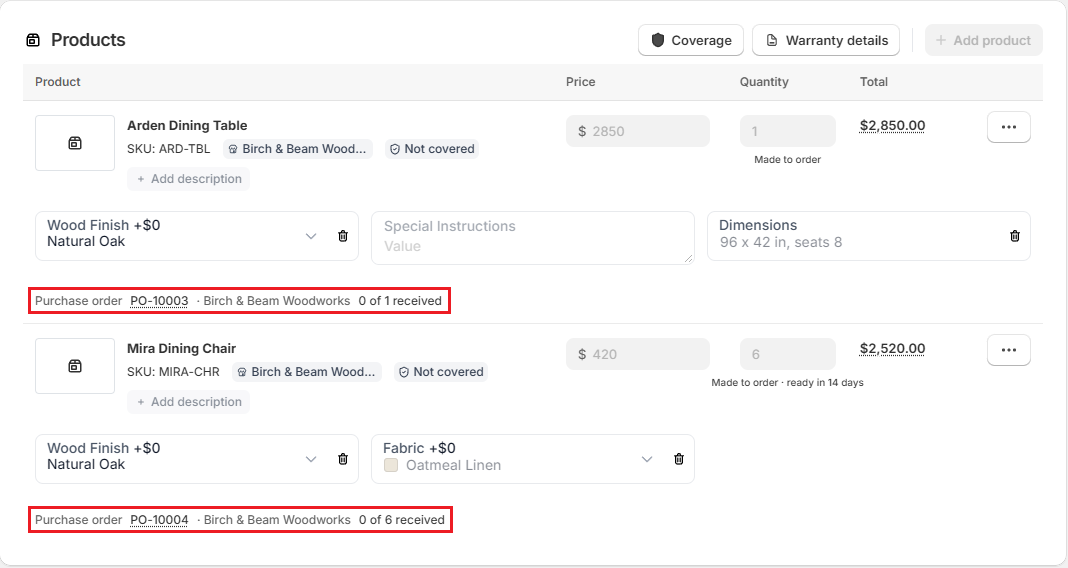Click the Add product button
Image resolution: width=1068 pixels, height=568 pixels.
(x=984, y=40)
